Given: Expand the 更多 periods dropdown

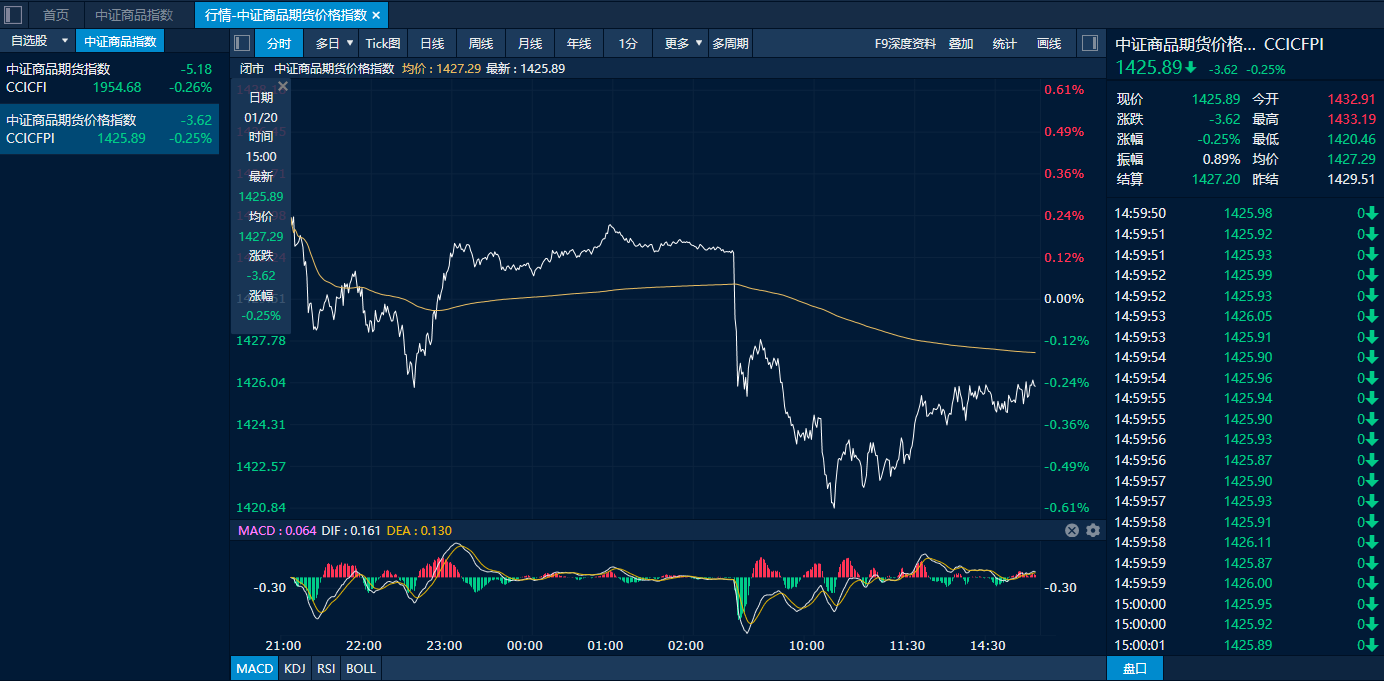Looking at the screenshot, I should click(x=698, y=43).
